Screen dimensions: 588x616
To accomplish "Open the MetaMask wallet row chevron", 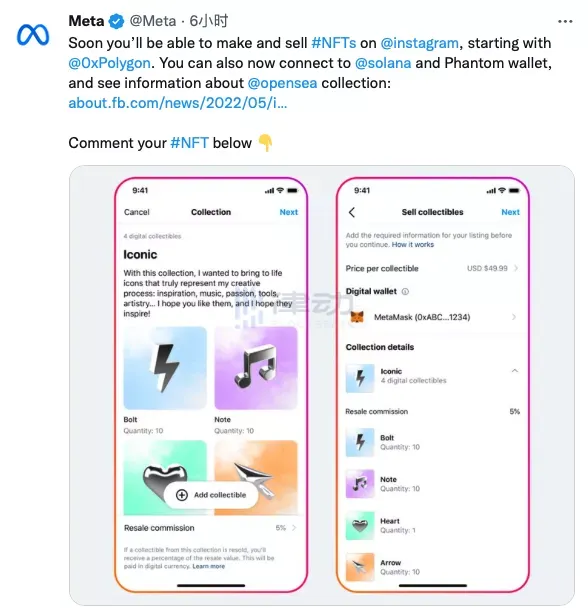I will (x=514, y=317).
